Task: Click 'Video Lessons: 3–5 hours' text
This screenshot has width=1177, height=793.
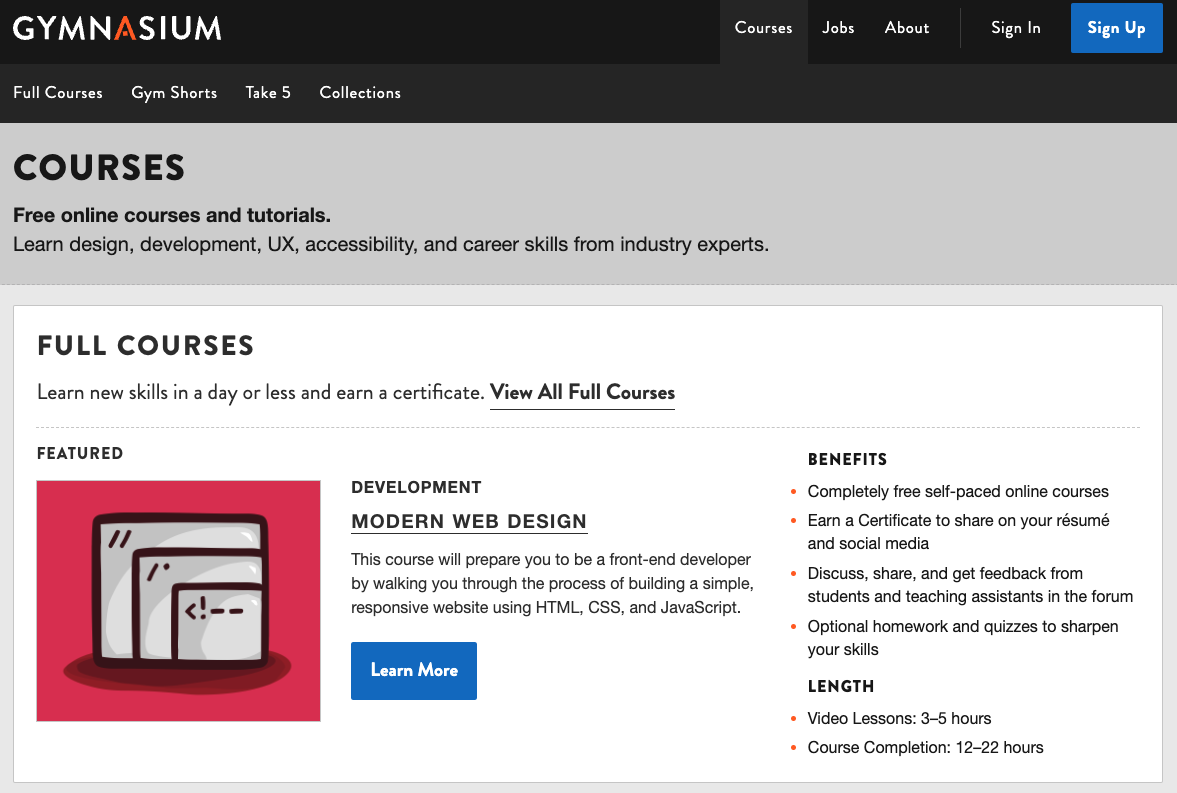Action: click(899, 719)
